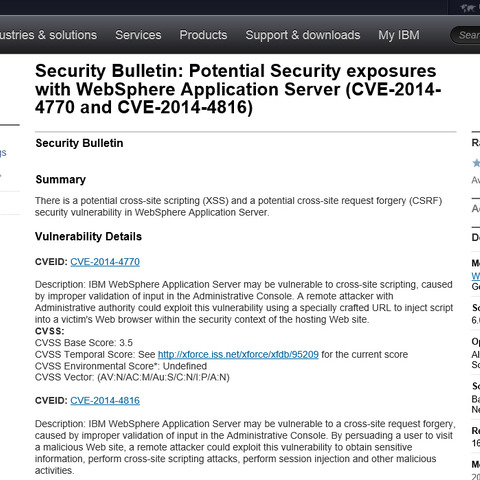The image size is (480, 480).
Task: Click CVSS Environmental Score Undefined text
Action: [121, 366]
